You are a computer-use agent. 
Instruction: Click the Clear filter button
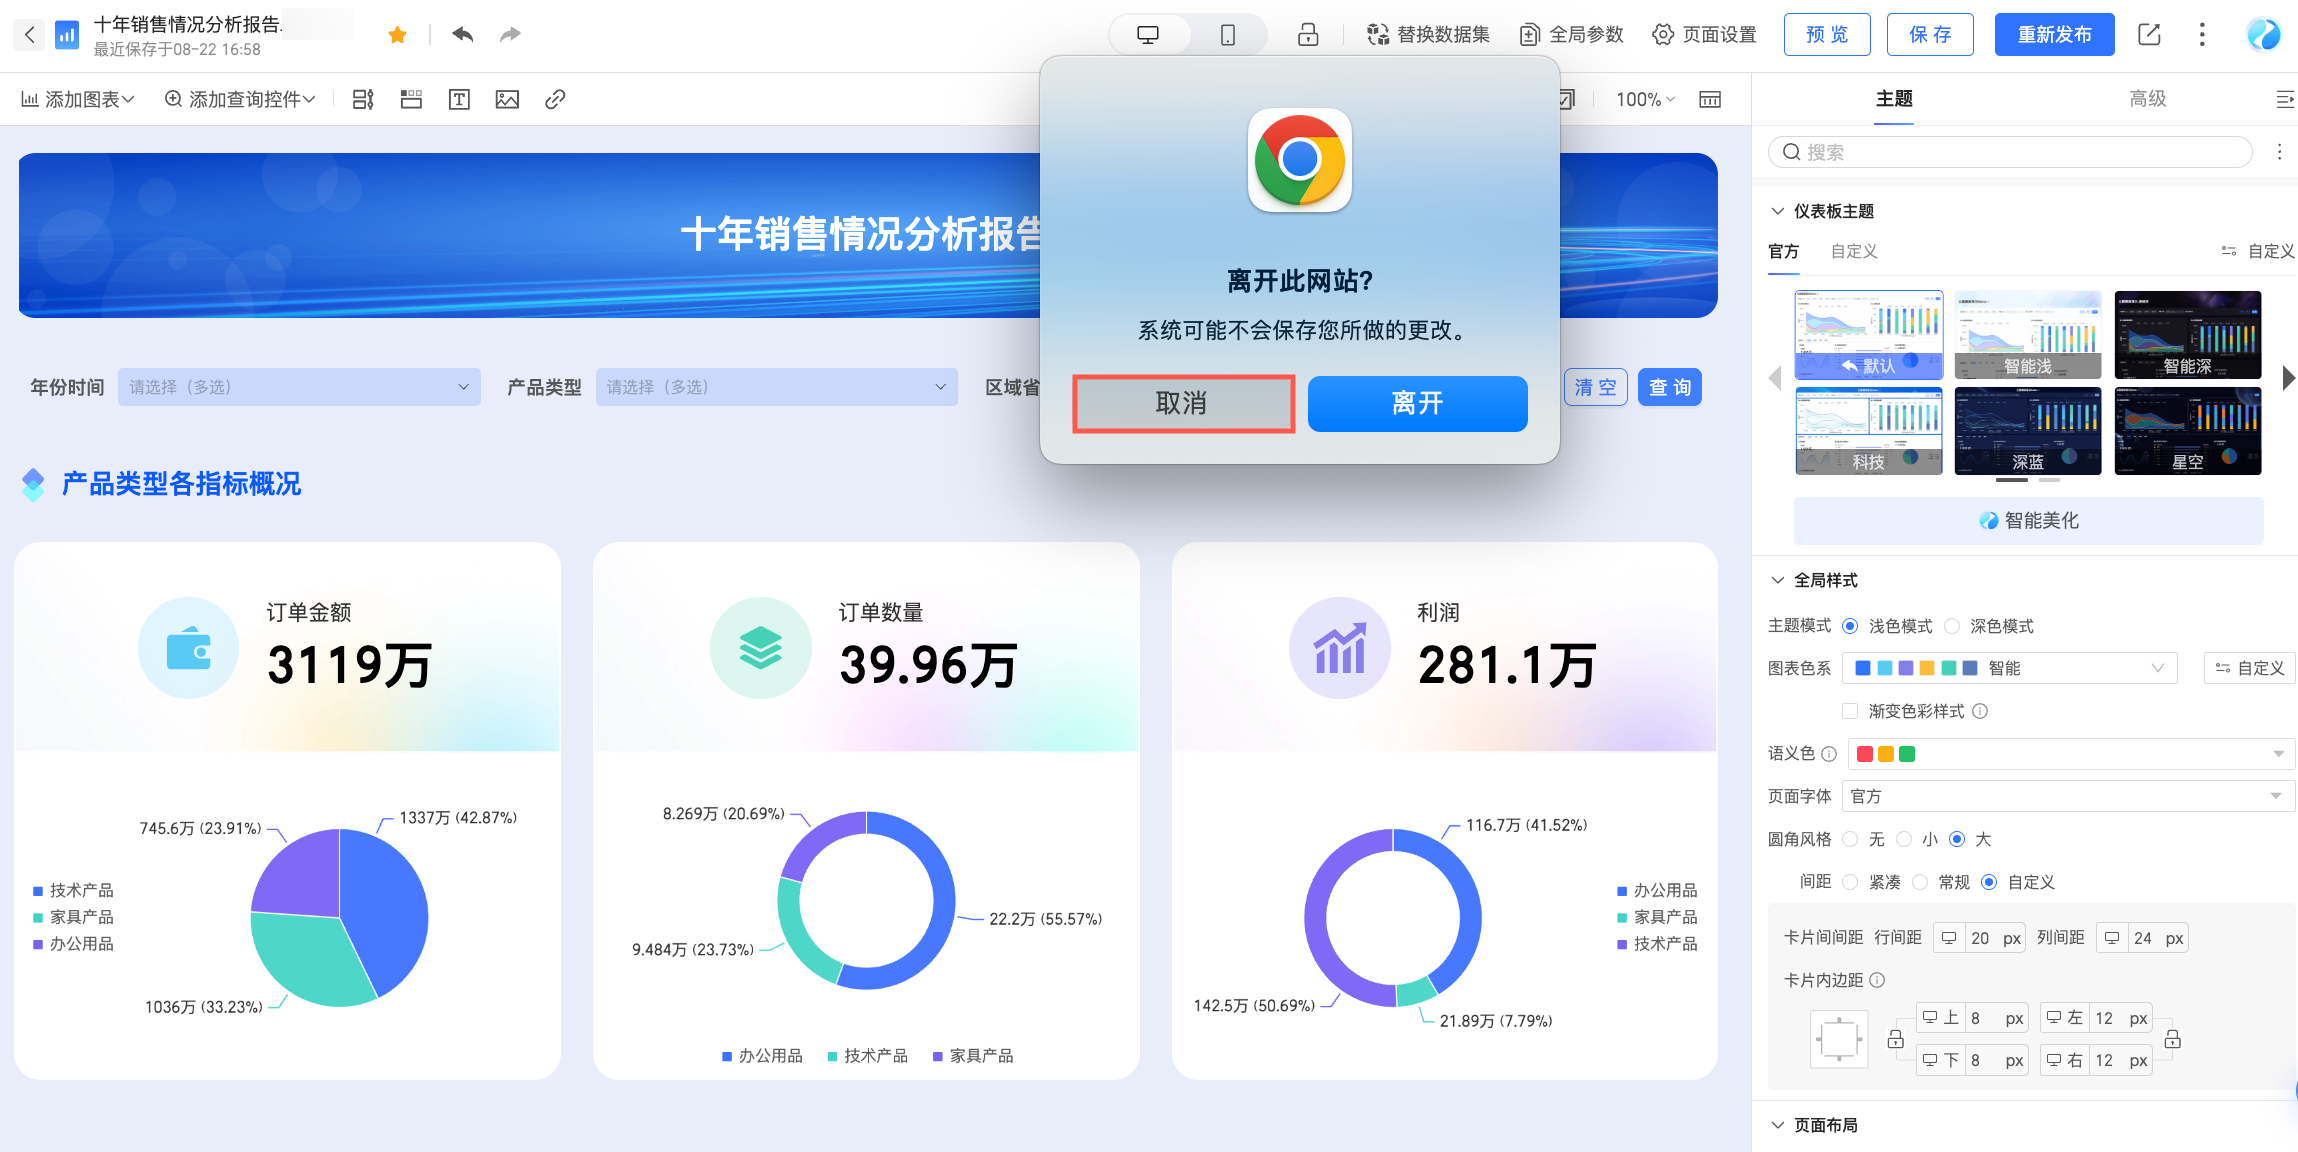1596,387
